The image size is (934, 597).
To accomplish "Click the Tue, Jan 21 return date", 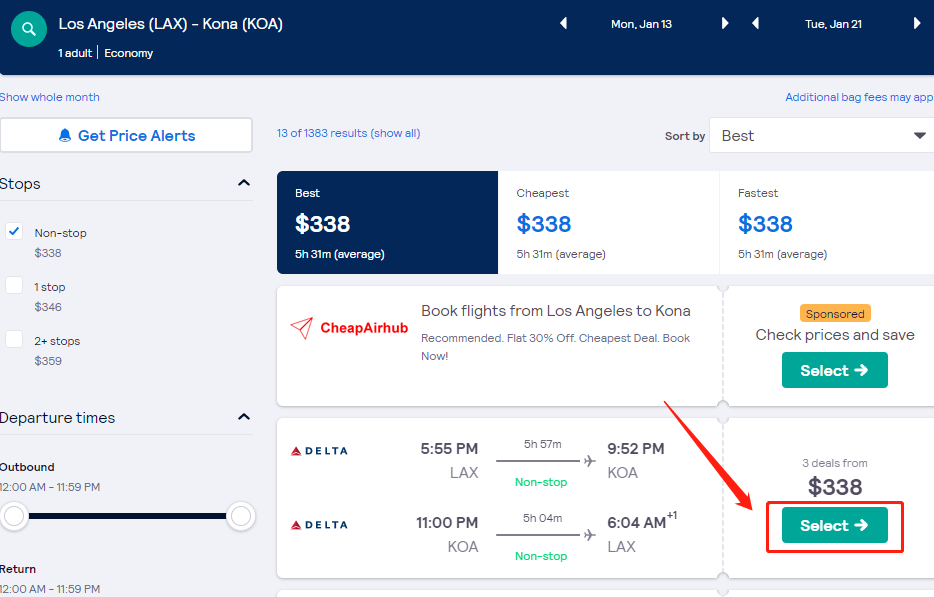I will click(x=833, y=24).
